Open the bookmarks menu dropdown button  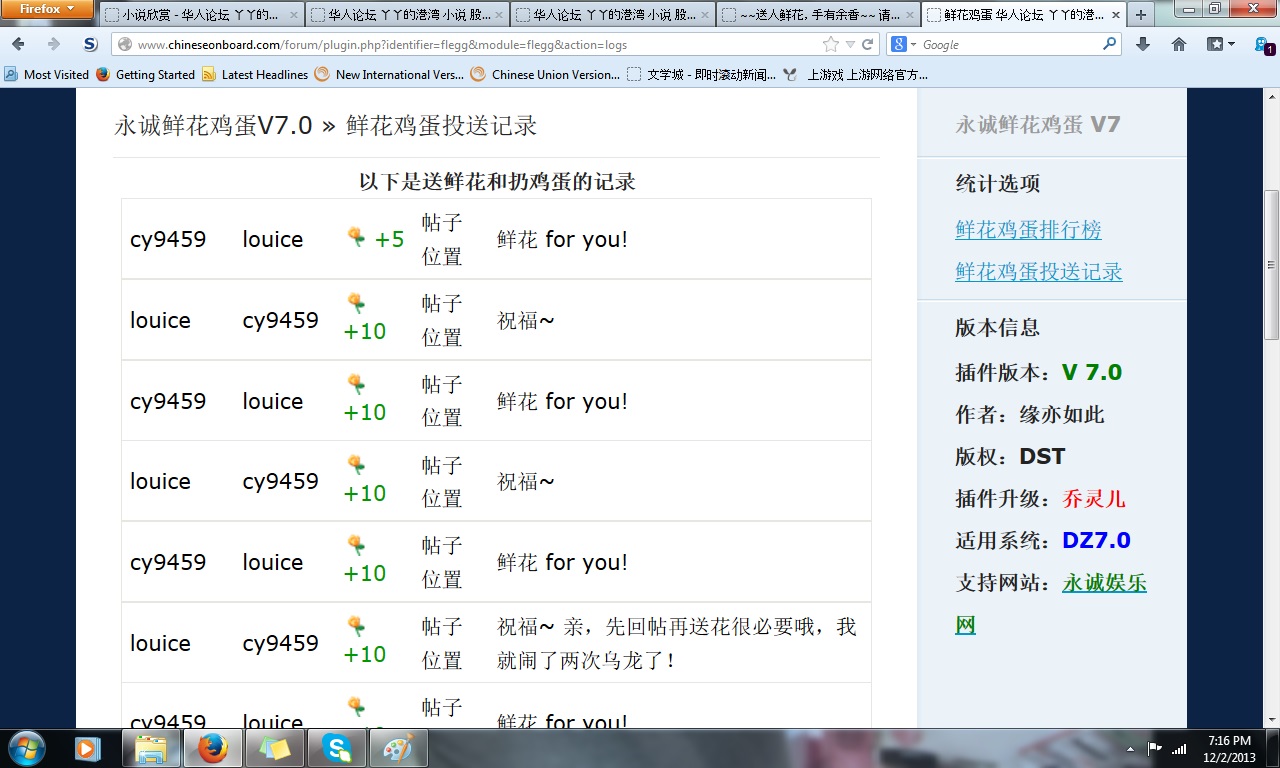coord(1220,44)
